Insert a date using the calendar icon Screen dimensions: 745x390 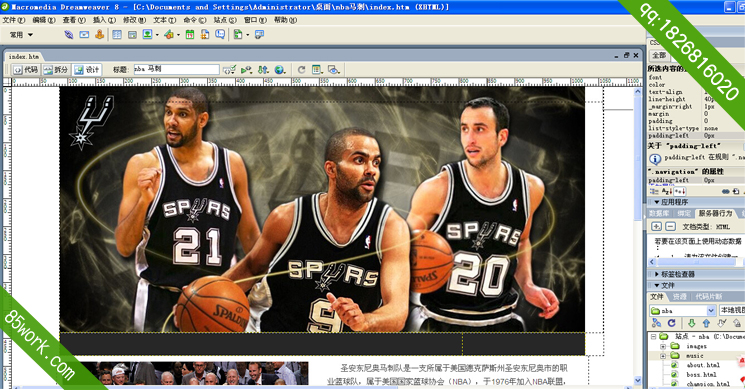190,35
